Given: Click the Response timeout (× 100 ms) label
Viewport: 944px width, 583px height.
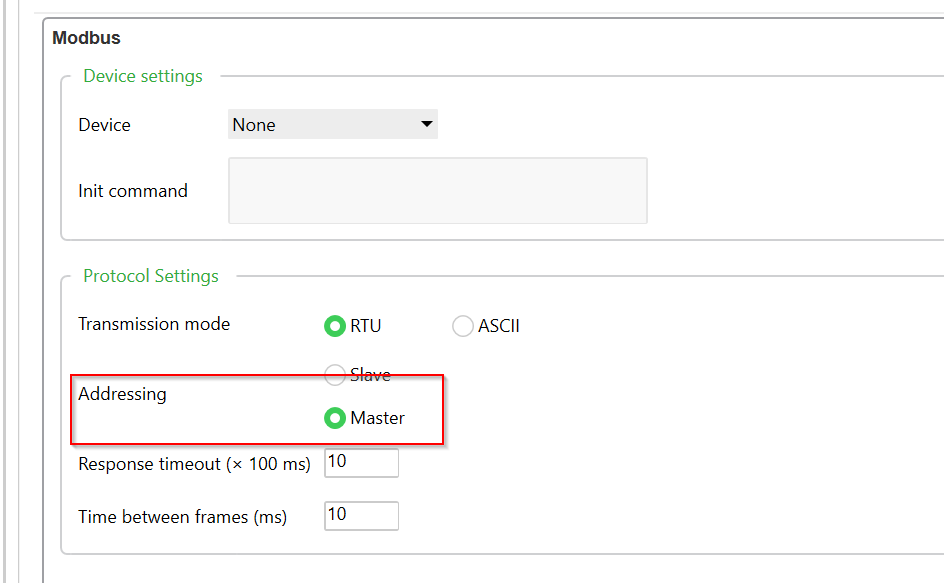Looking at the screenshot, I should click(x=194, y=464).
